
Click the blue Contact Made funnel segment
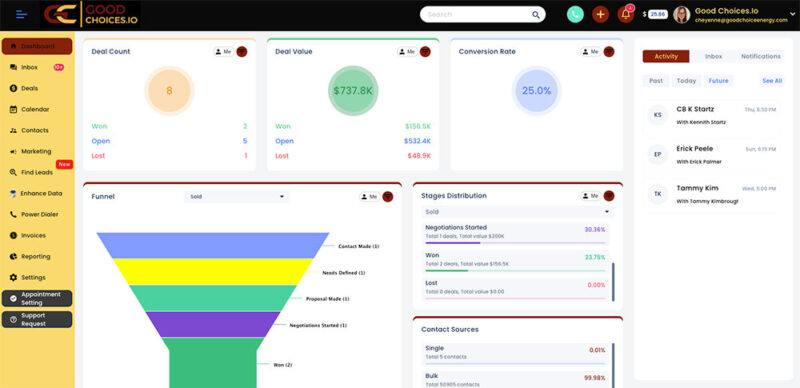point(213,246)
